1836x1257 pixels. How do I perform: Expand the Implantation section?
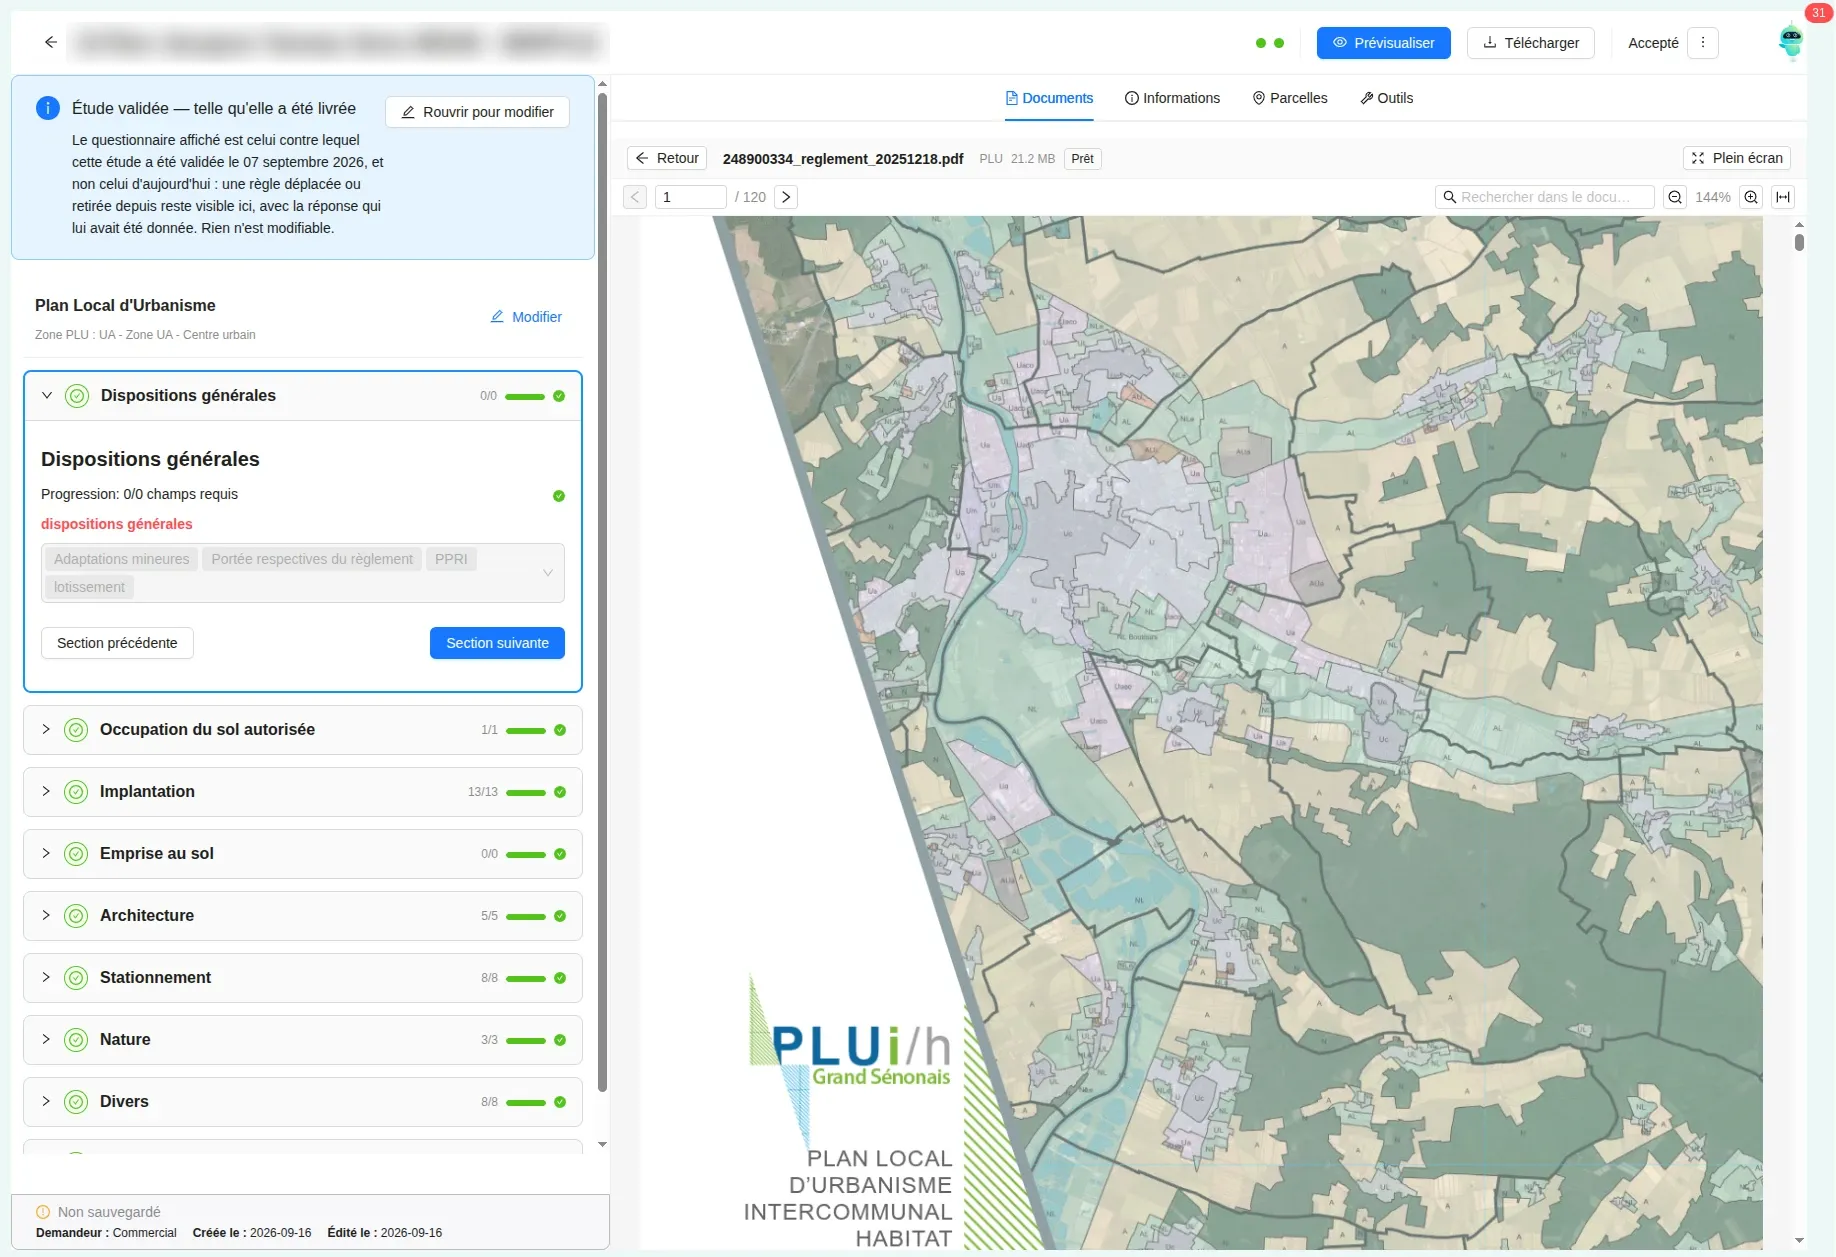point(46,791)
